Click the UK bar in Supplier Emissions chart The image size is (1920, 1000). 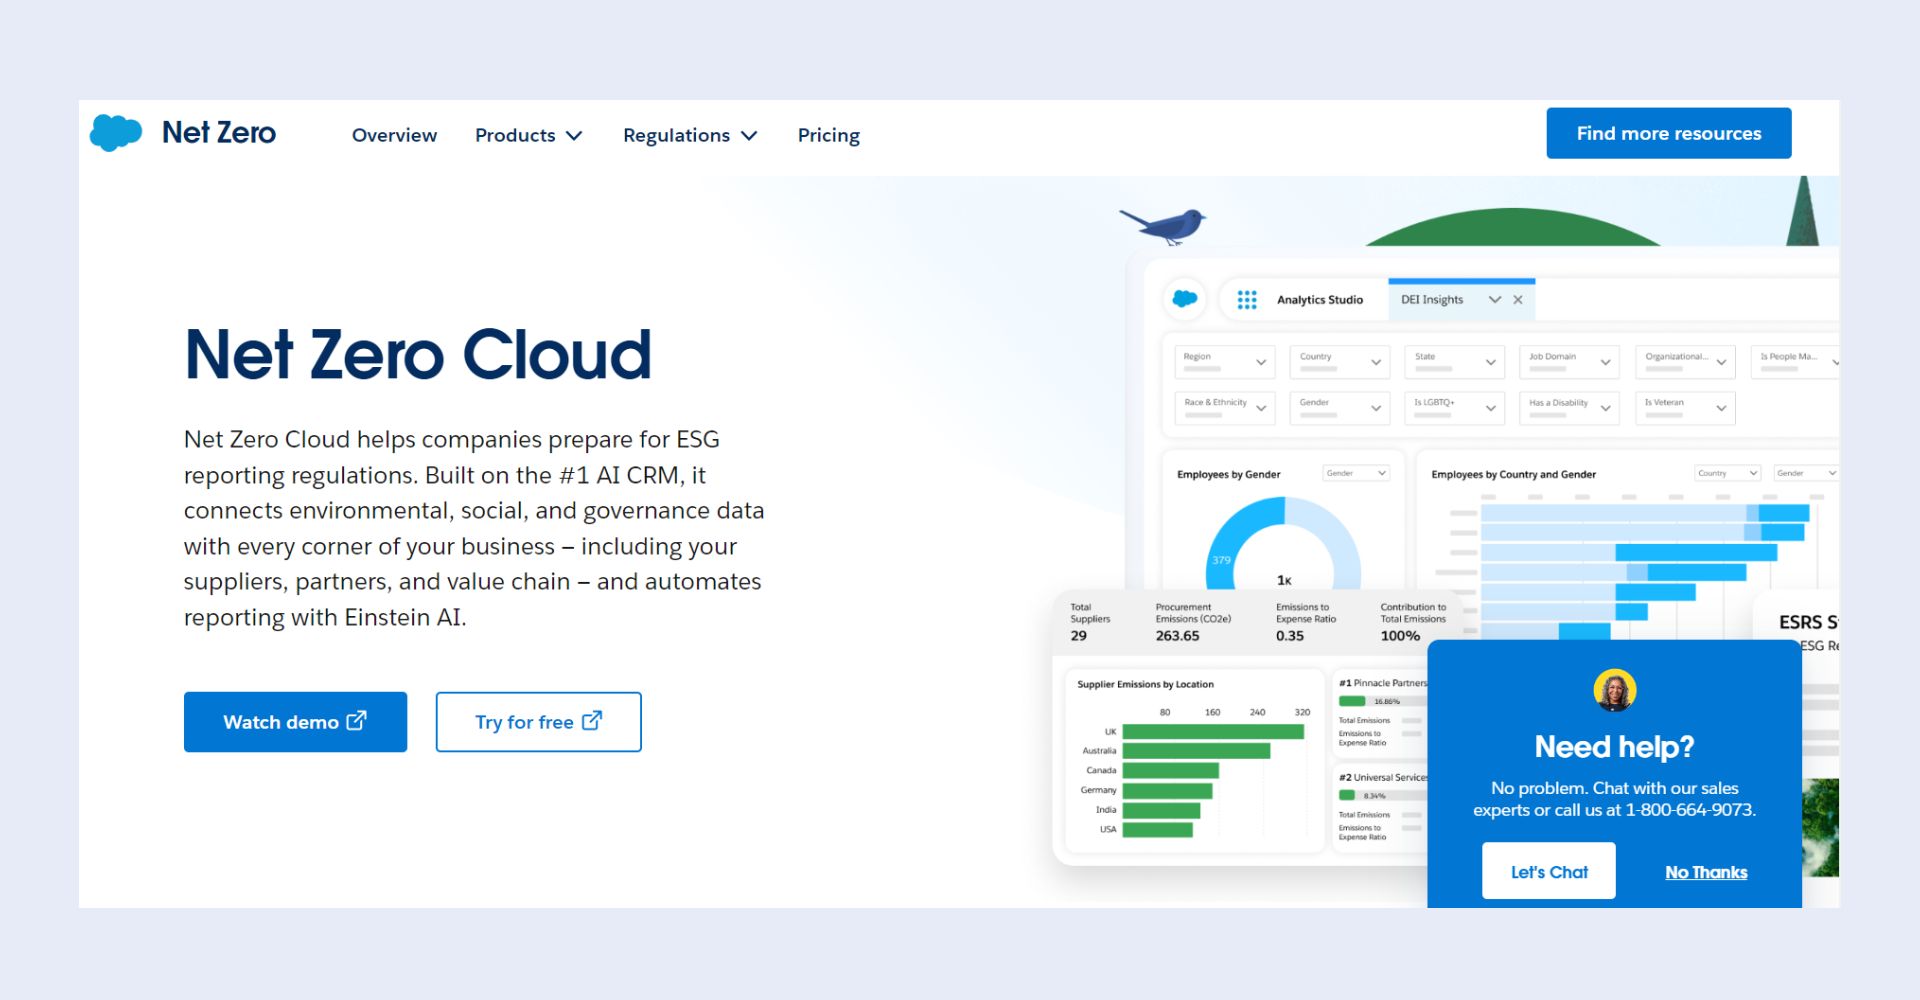(1213, 732)
